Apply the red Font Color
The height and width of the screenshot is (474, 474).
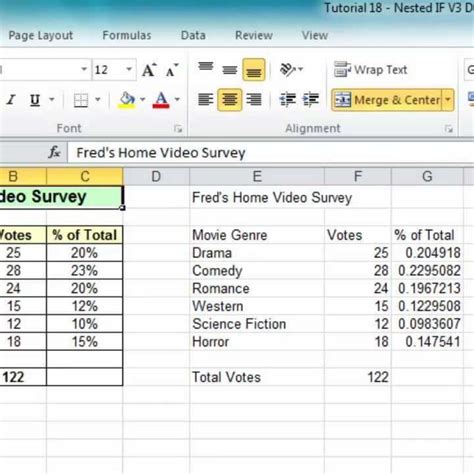[161, 100]
